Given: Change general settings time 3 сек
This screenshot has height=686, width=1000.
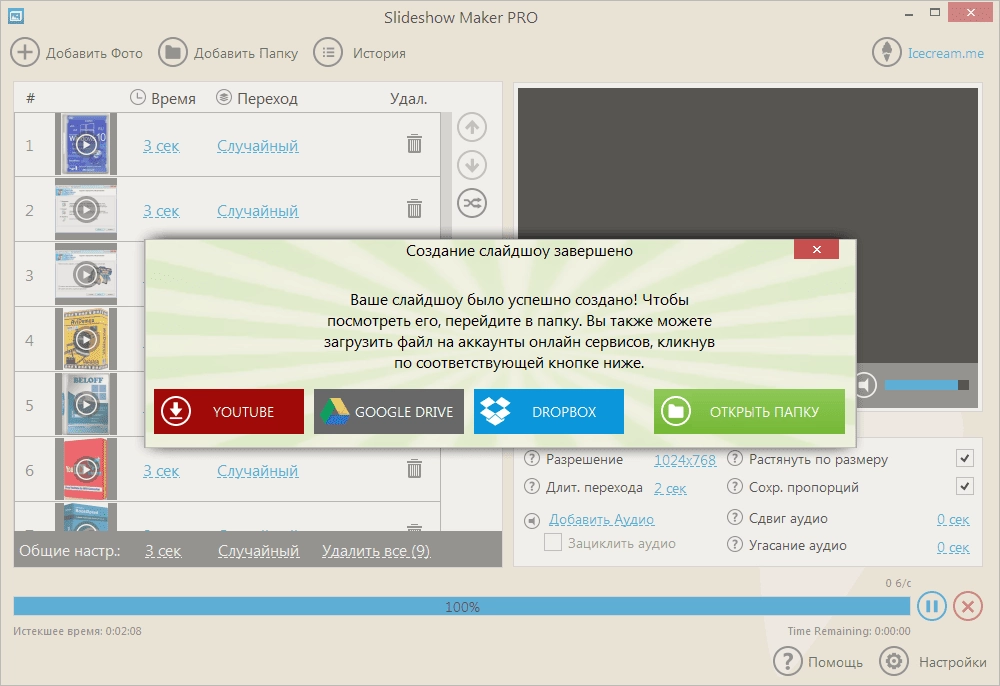Looking at the screenshot, I should coord(163,551).
